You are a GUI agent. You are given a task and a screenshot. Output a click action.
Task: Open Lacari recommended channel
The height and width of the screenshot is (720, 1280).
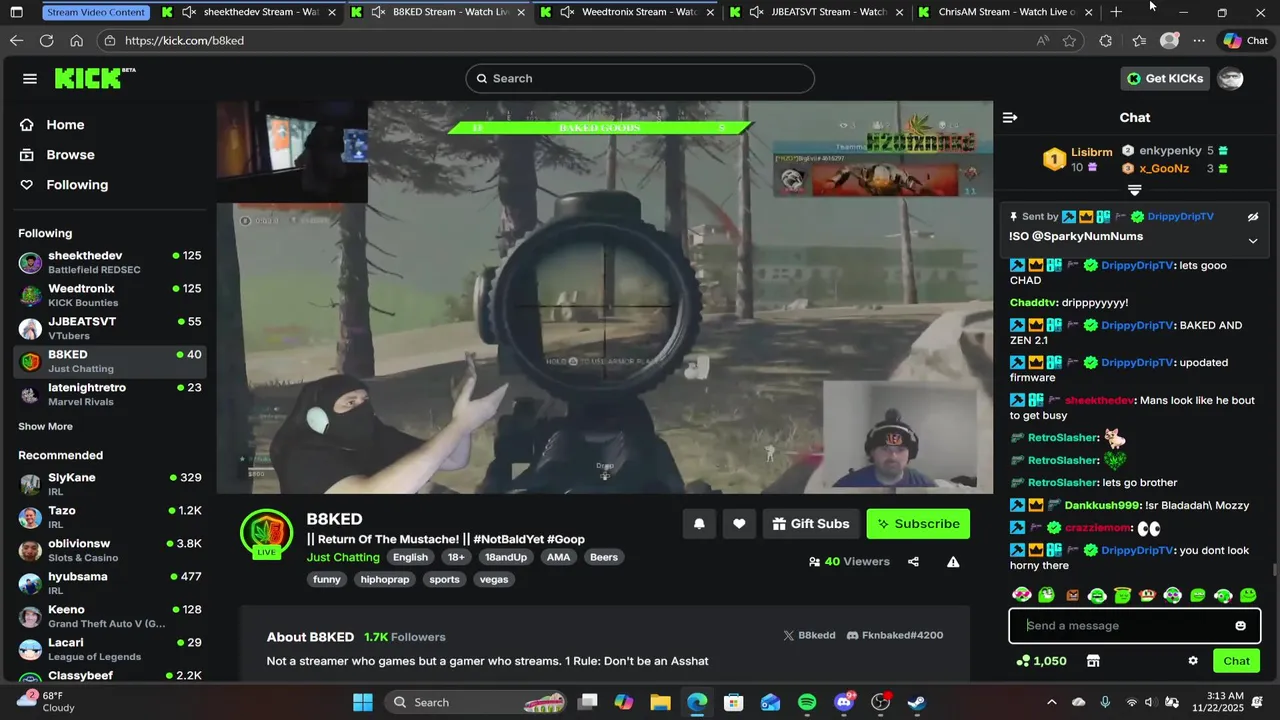pos(110,650)
